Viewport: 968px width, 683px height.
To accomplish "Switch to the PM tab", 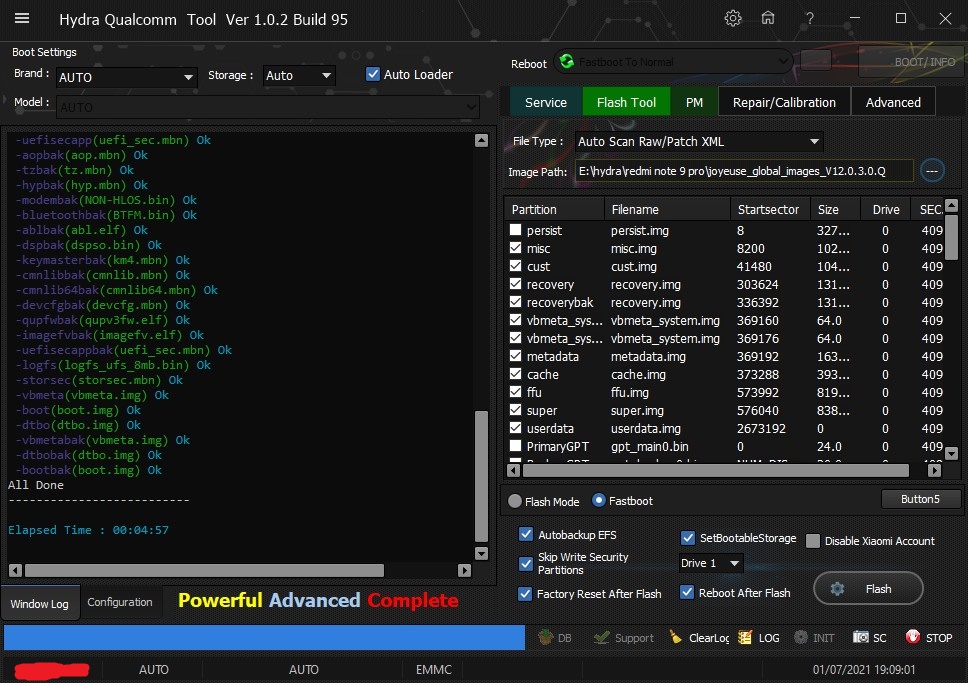I will 694,102.
